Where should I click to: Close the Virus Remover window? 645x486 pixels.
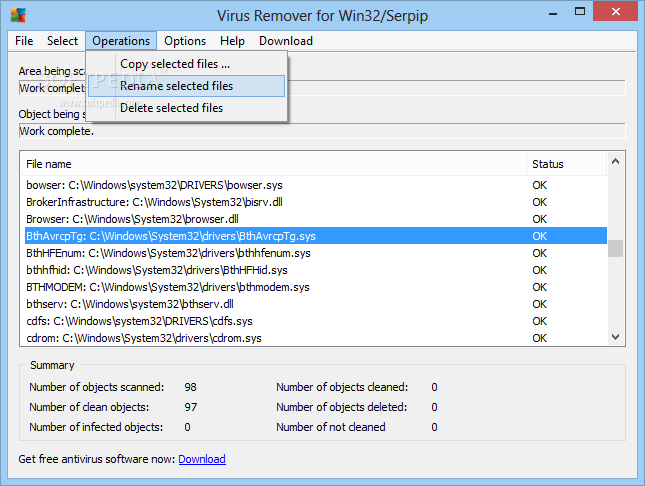(x=615, y=12)
